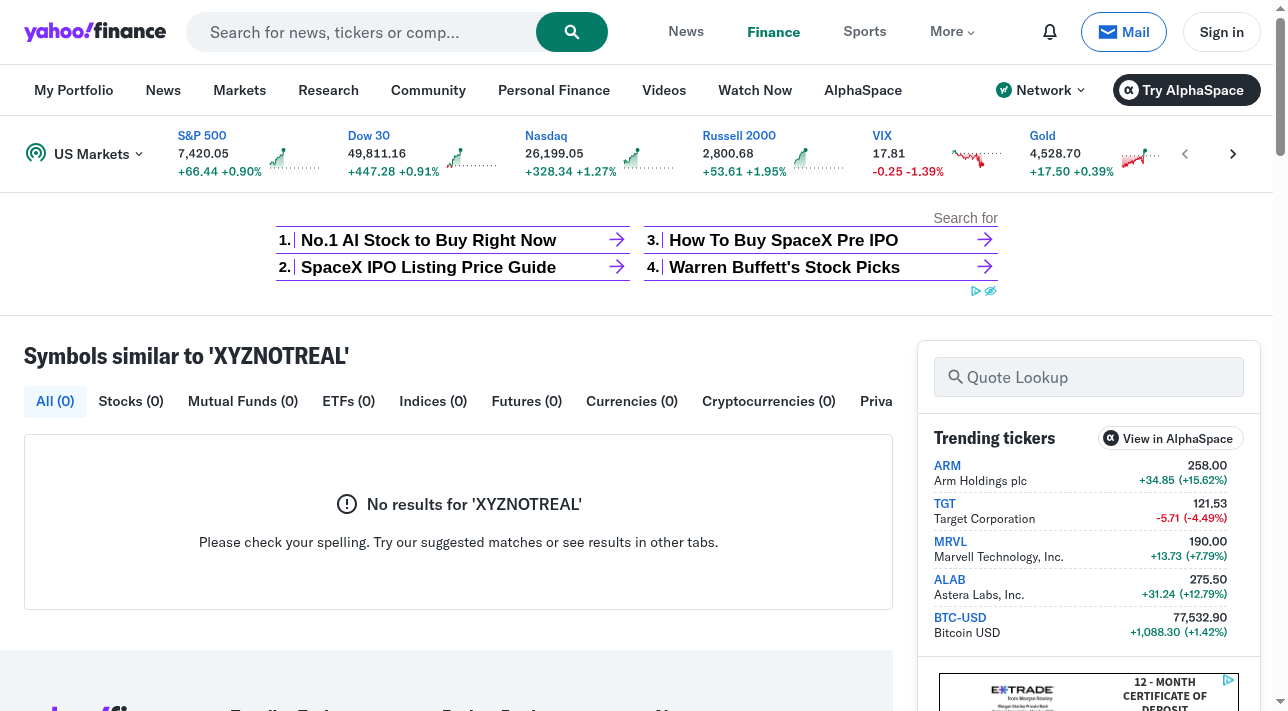This screenshot has width=1288, height=711.
Task: Show next market tickers arrow
Action: pos(1233,154)
